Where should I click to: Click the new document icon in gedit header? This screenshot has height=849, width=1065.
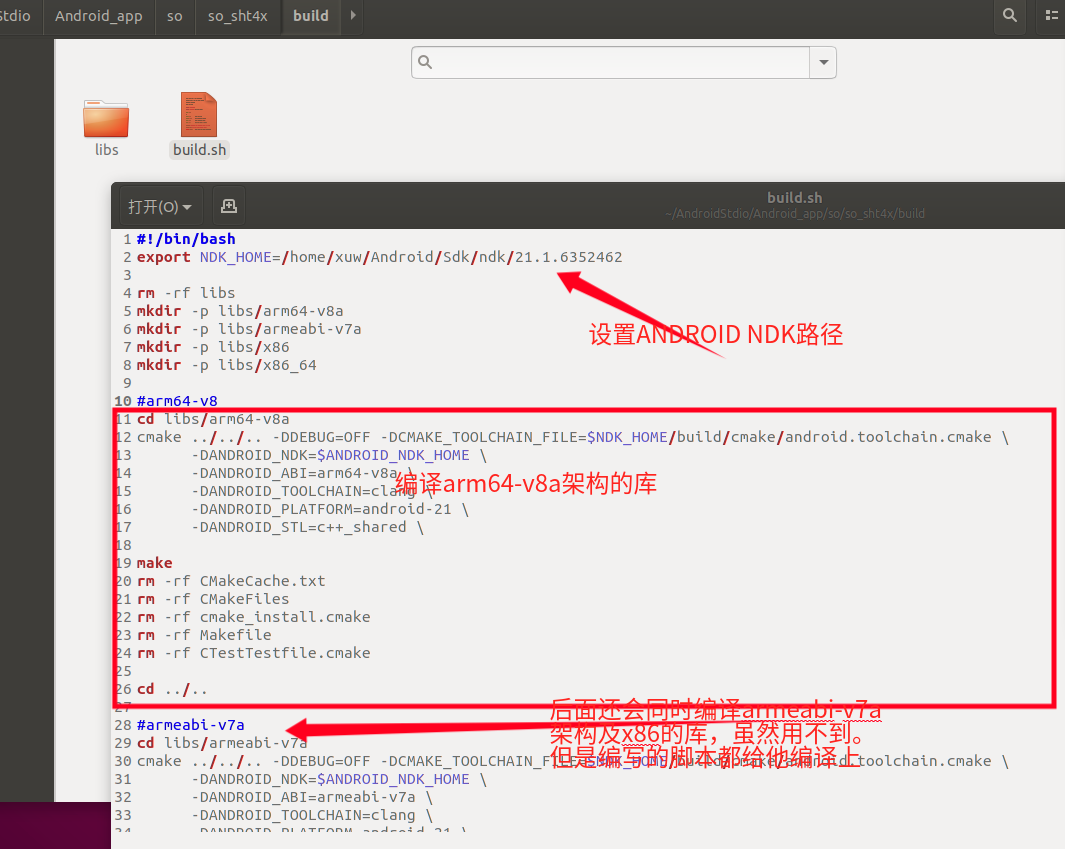click(x=228, y=206)
